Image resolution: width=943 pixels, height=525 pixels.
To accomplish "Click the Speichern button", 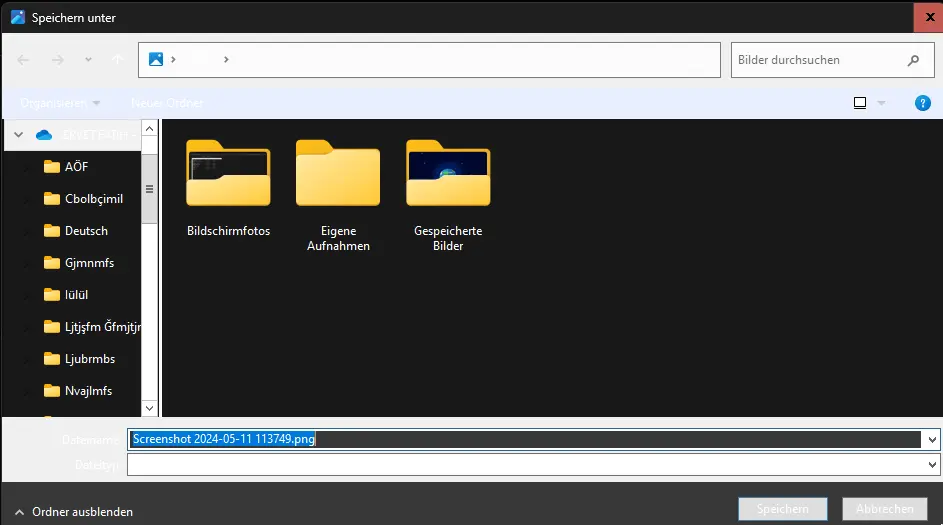I will 782,509.
